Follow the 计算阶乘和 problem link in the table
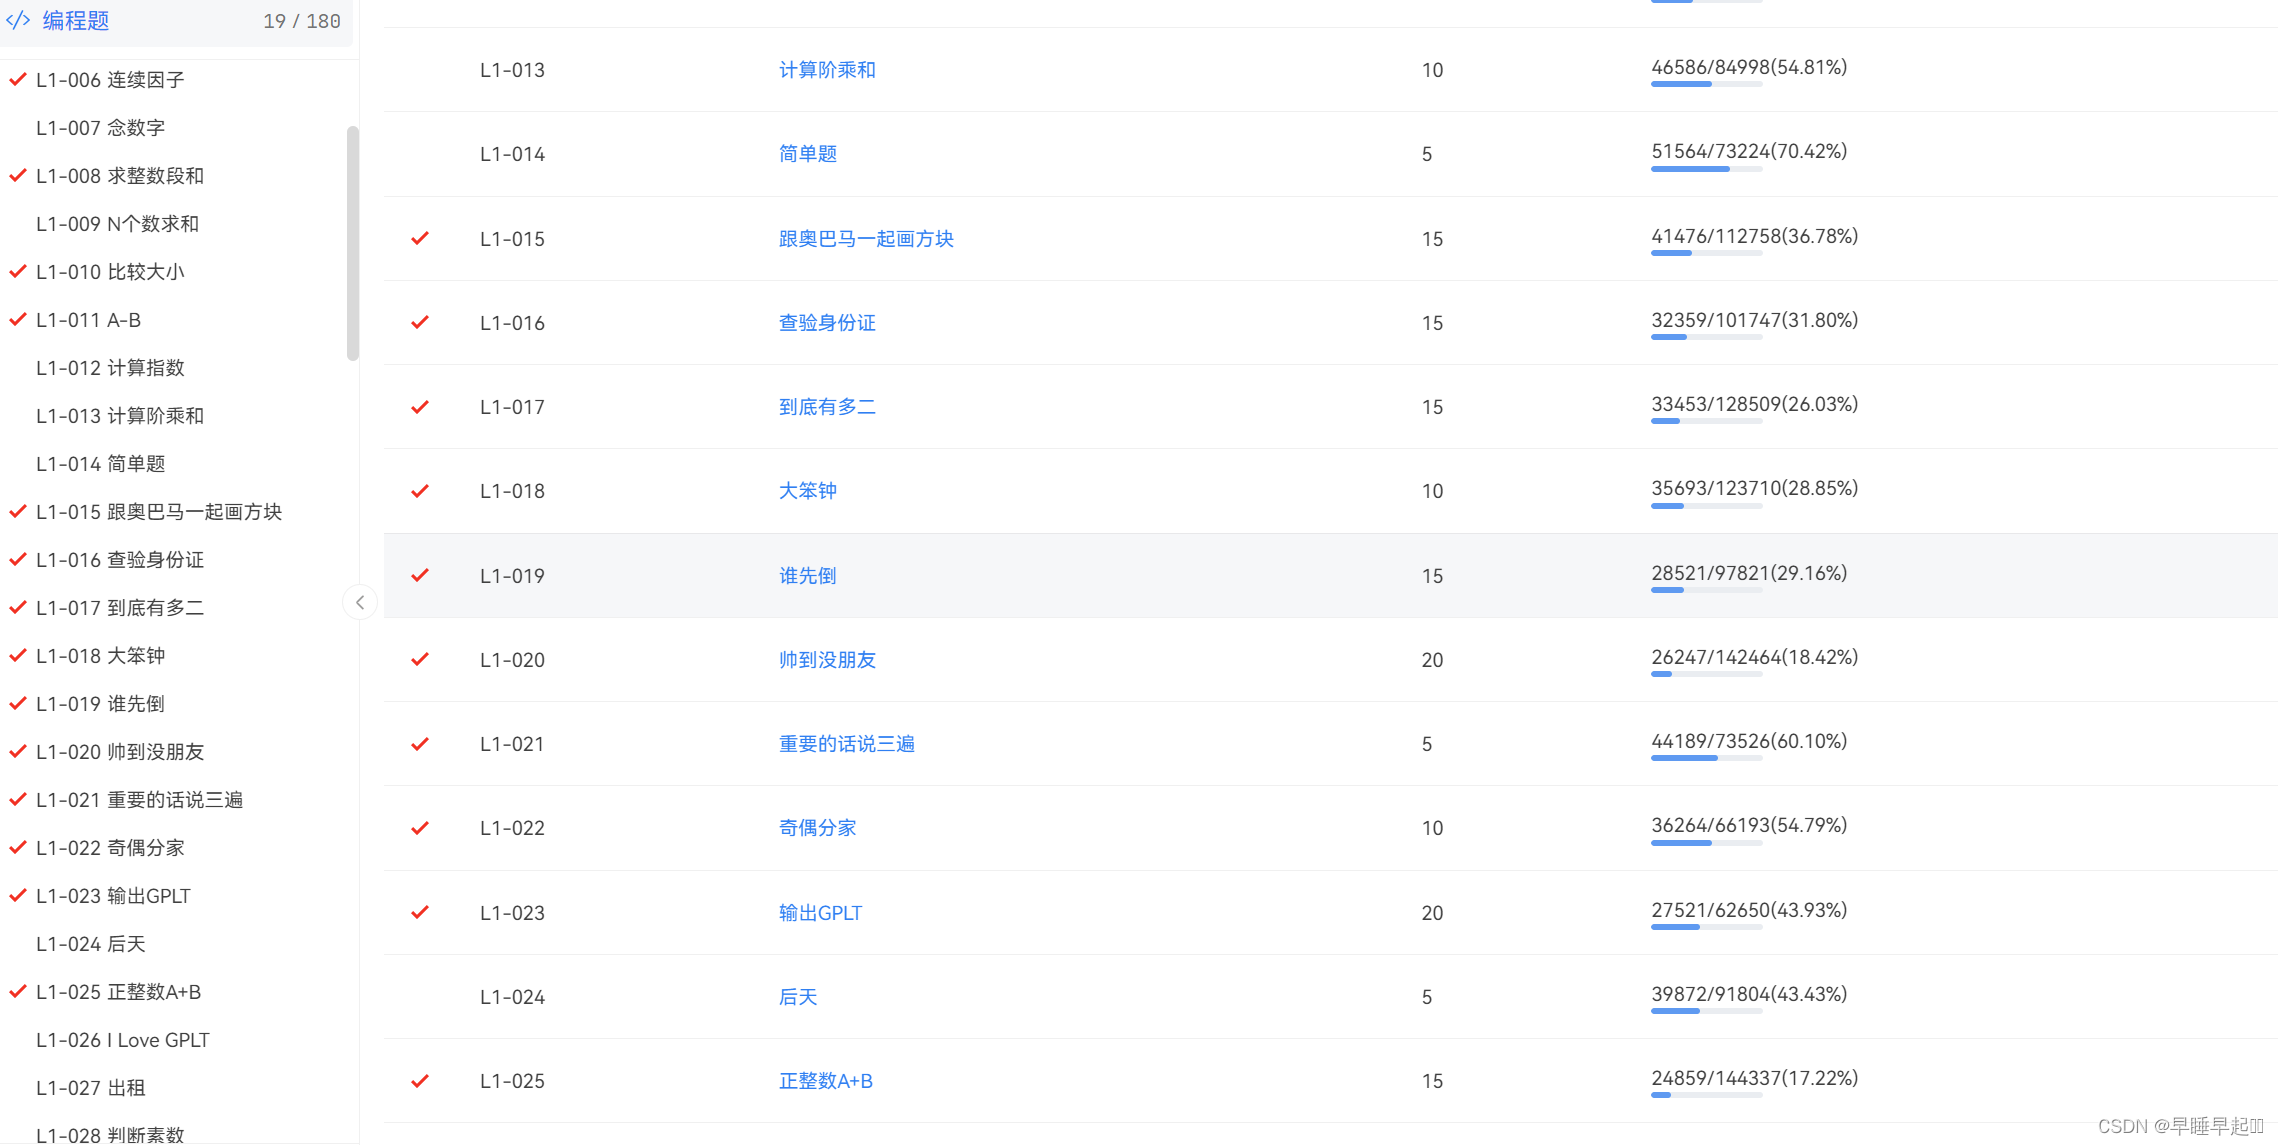The height and width of the screenshot is (1145, 2278). coord(827,70)
